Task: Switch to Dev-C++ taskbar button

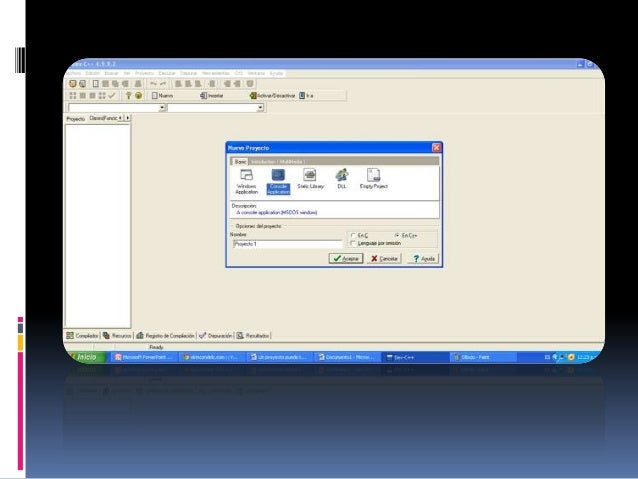Action: point(415,357)
